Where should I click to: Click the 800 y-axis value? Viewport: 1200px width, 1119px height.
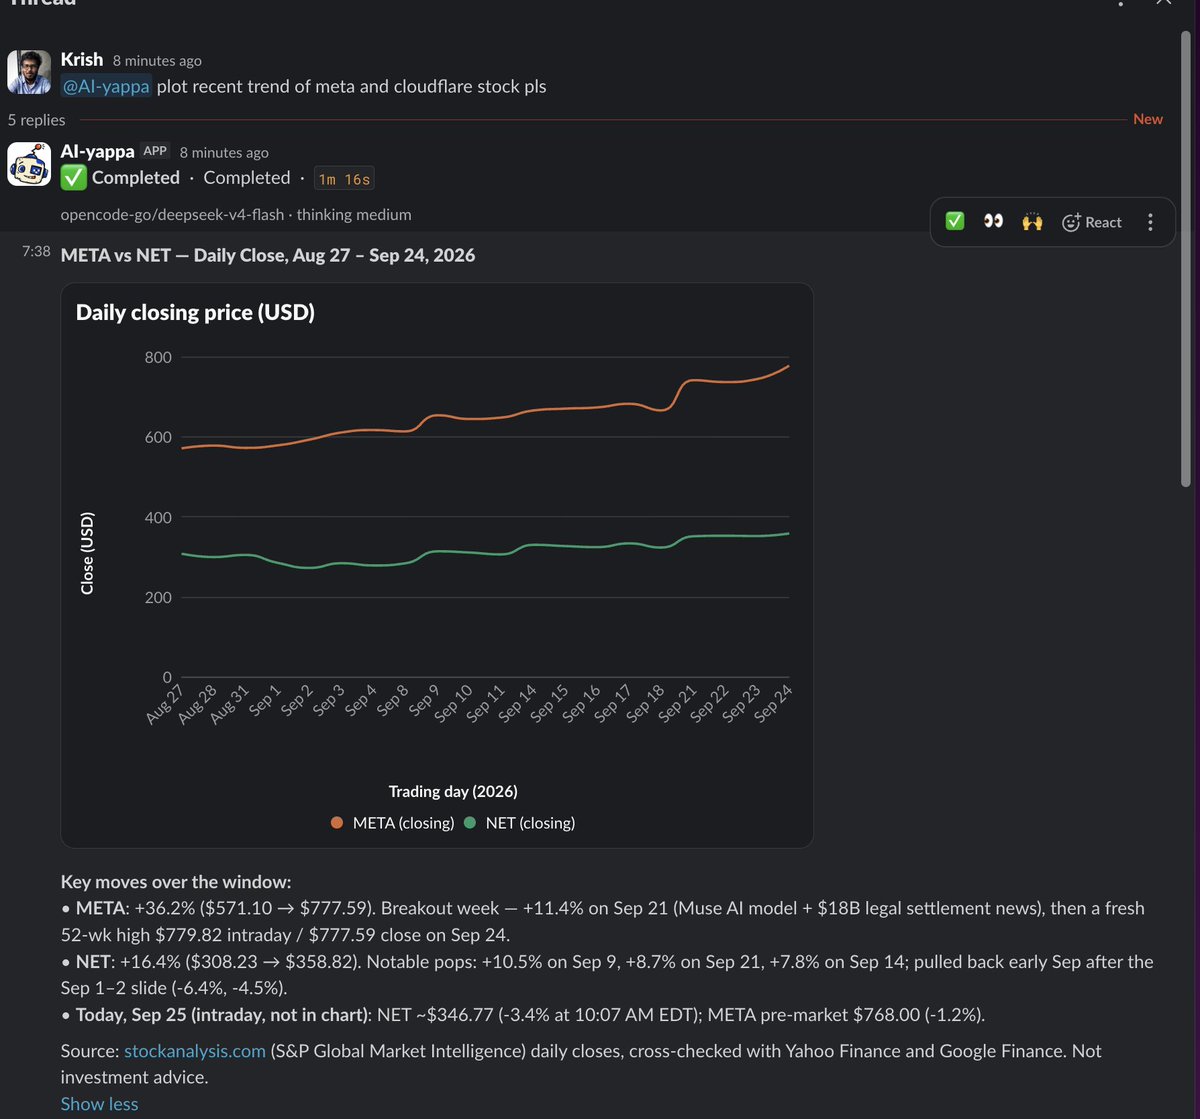[159, 357]
